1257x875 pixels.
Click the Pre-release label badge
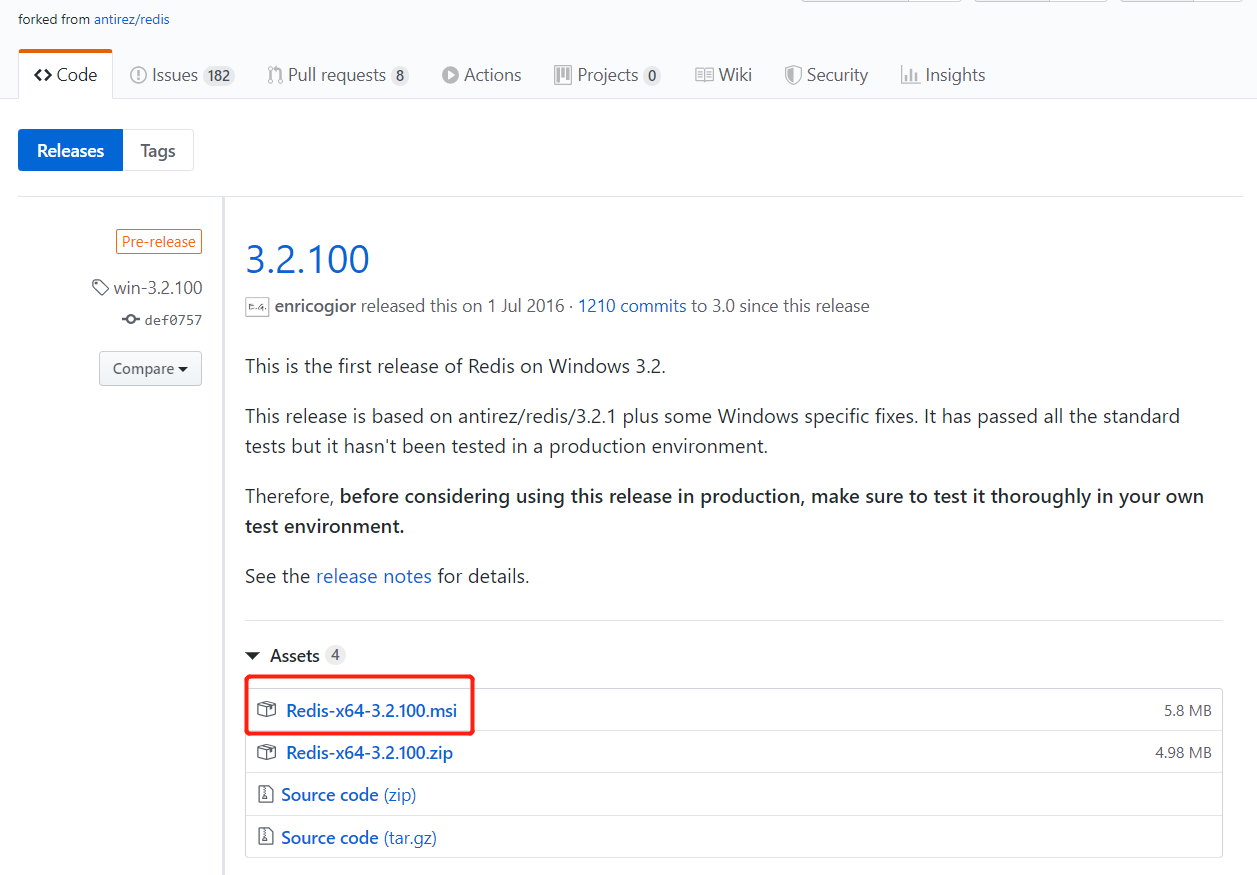coord(159,242)
